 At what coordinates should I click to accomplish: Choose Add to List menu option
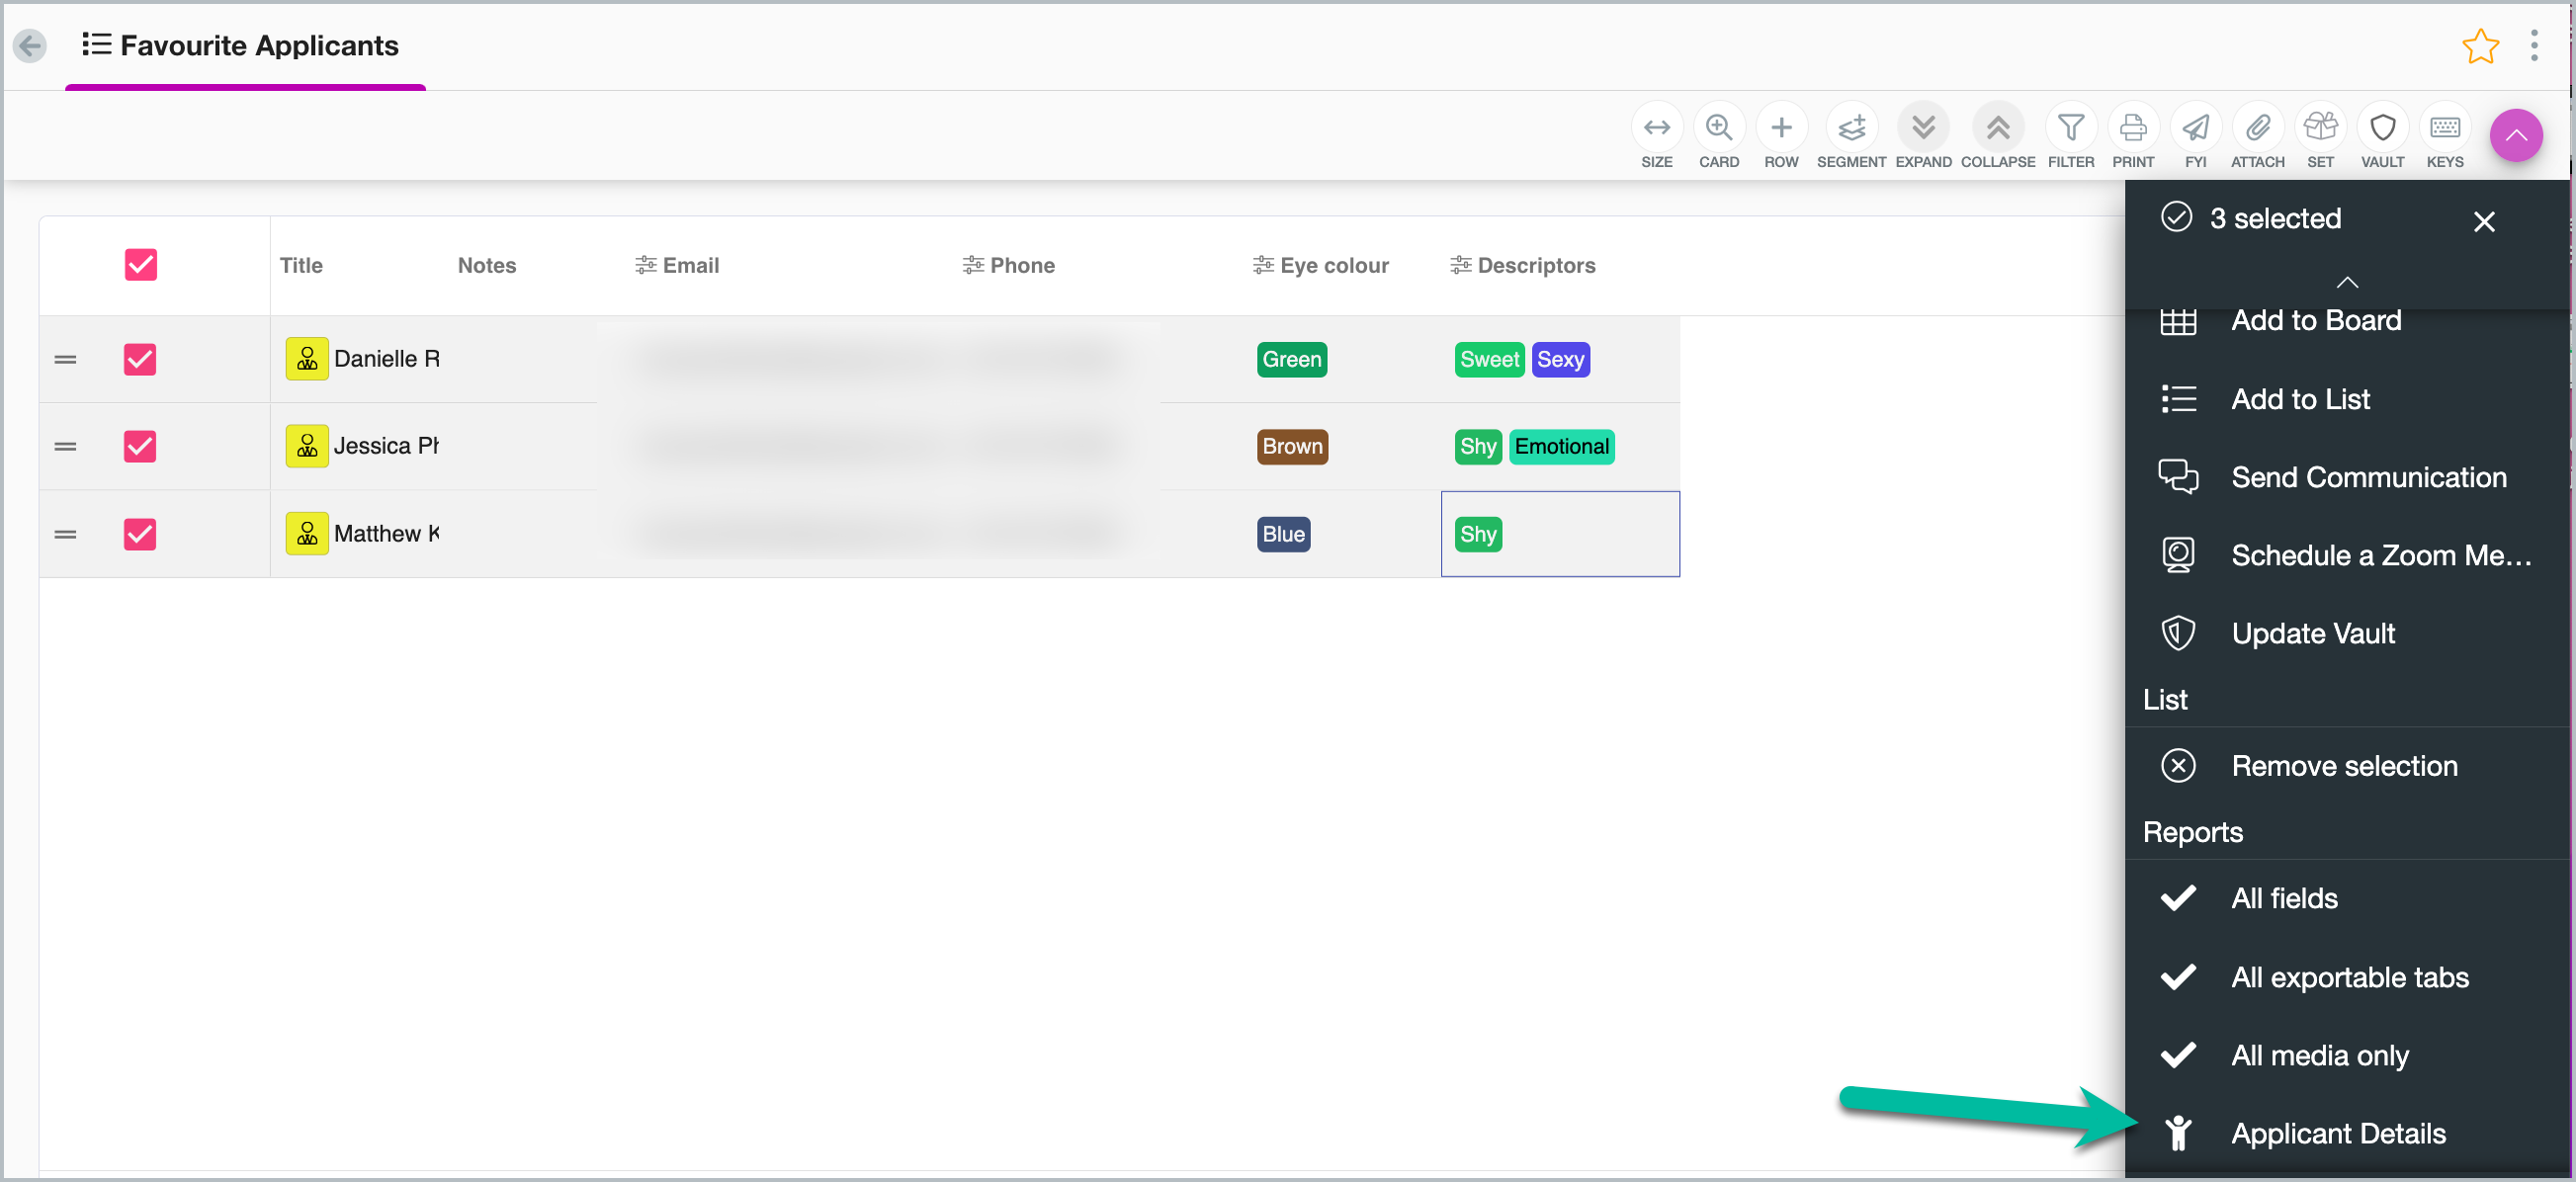point(2300,399)
